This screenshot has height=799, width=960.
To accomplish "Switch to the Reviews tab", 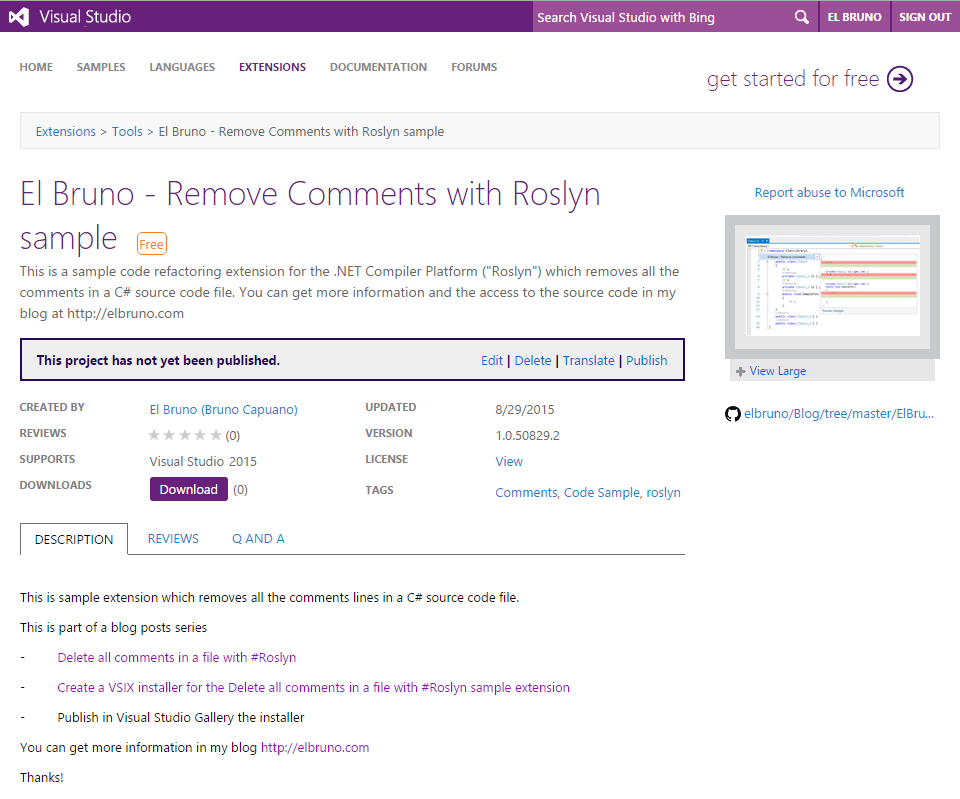I will 173,538.
